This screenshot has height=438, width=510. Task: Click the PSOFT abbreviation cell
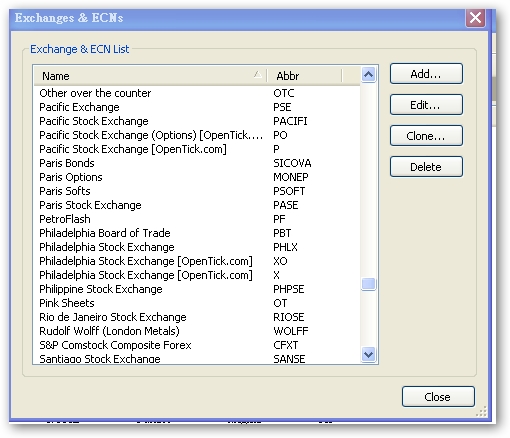click(289, 191)
